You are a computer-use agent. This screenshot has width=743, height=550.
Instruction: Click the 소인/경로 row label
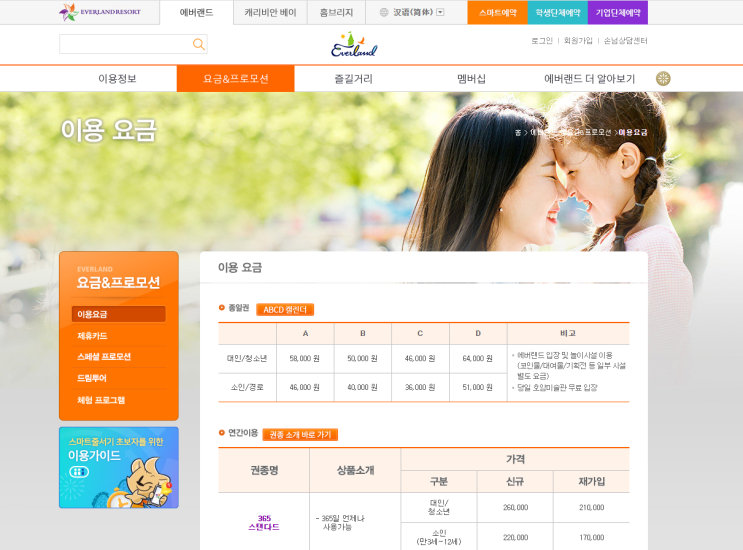tap(247, 387)
